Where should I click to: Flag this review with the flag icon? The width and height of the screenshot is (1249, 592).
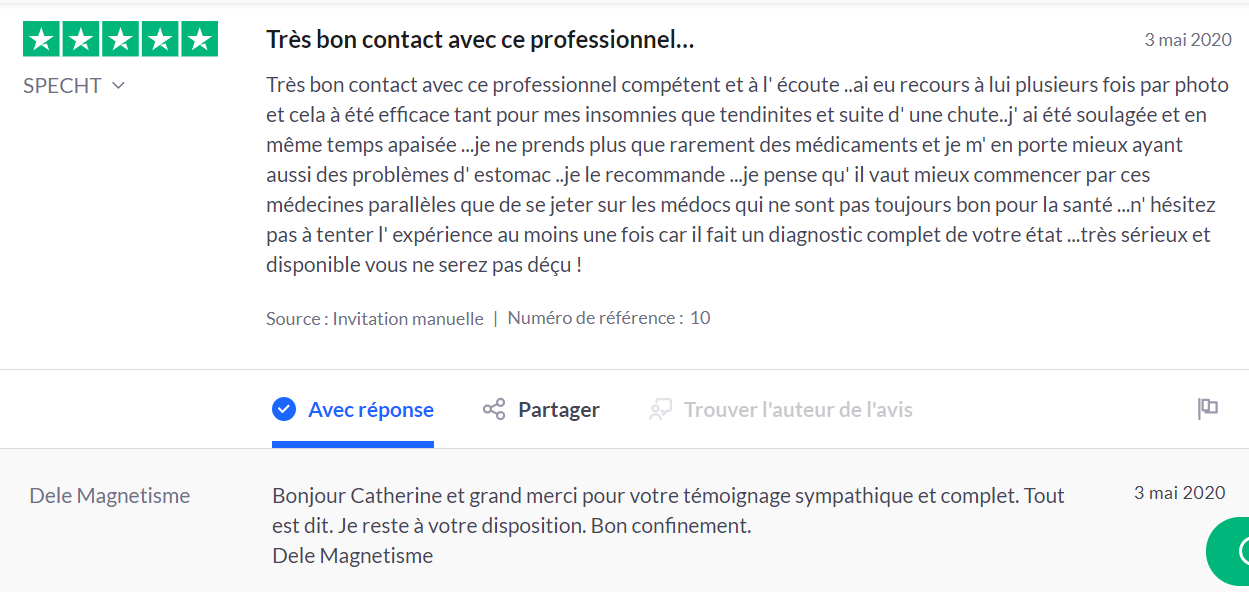pos(1208,408)
